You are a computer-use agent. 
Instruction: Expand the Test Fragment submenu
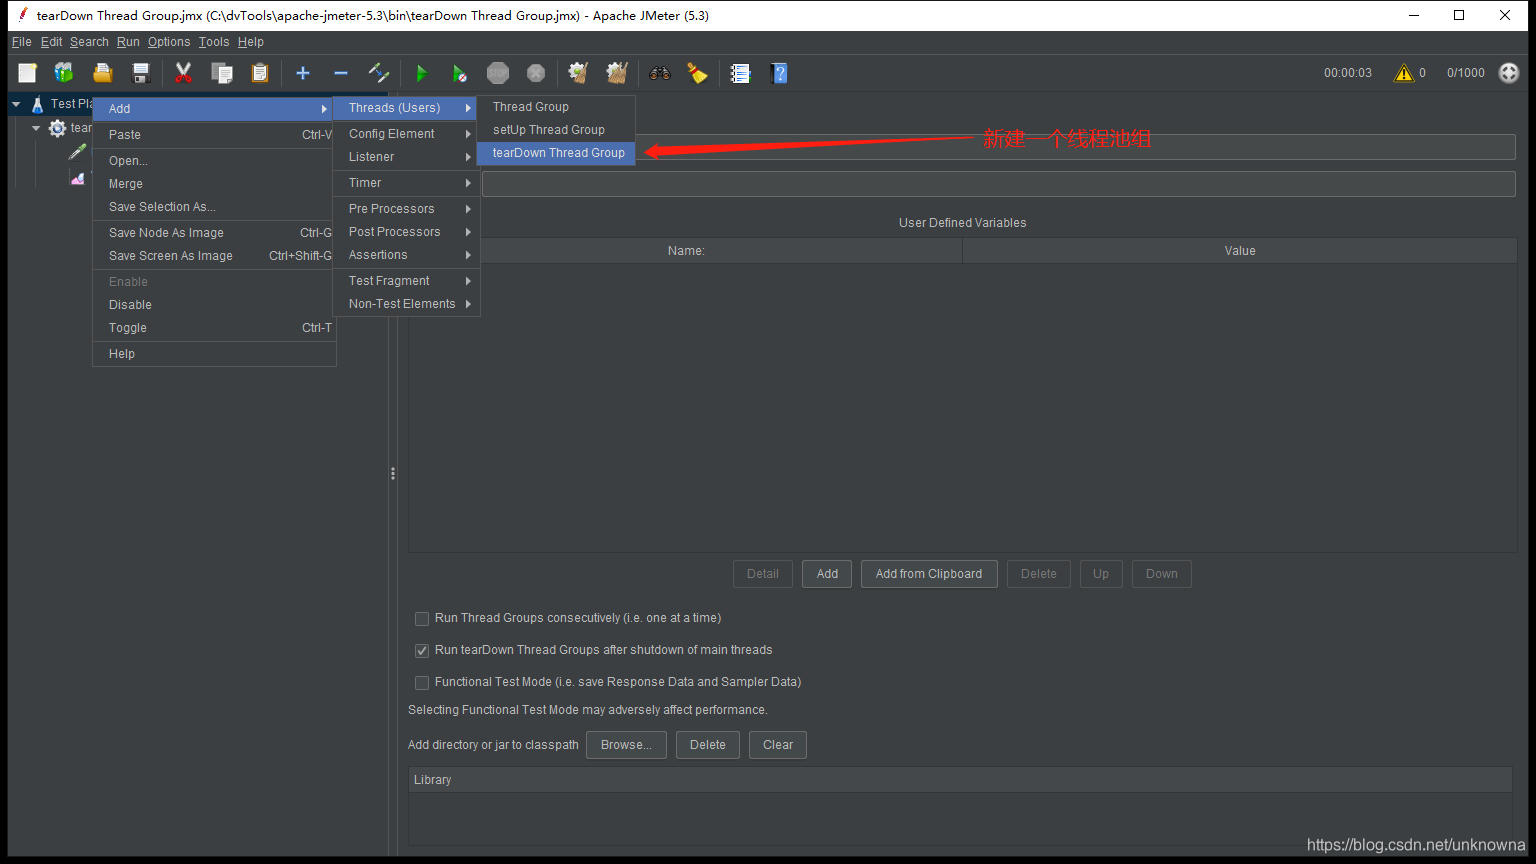click(x=407, y=281)
